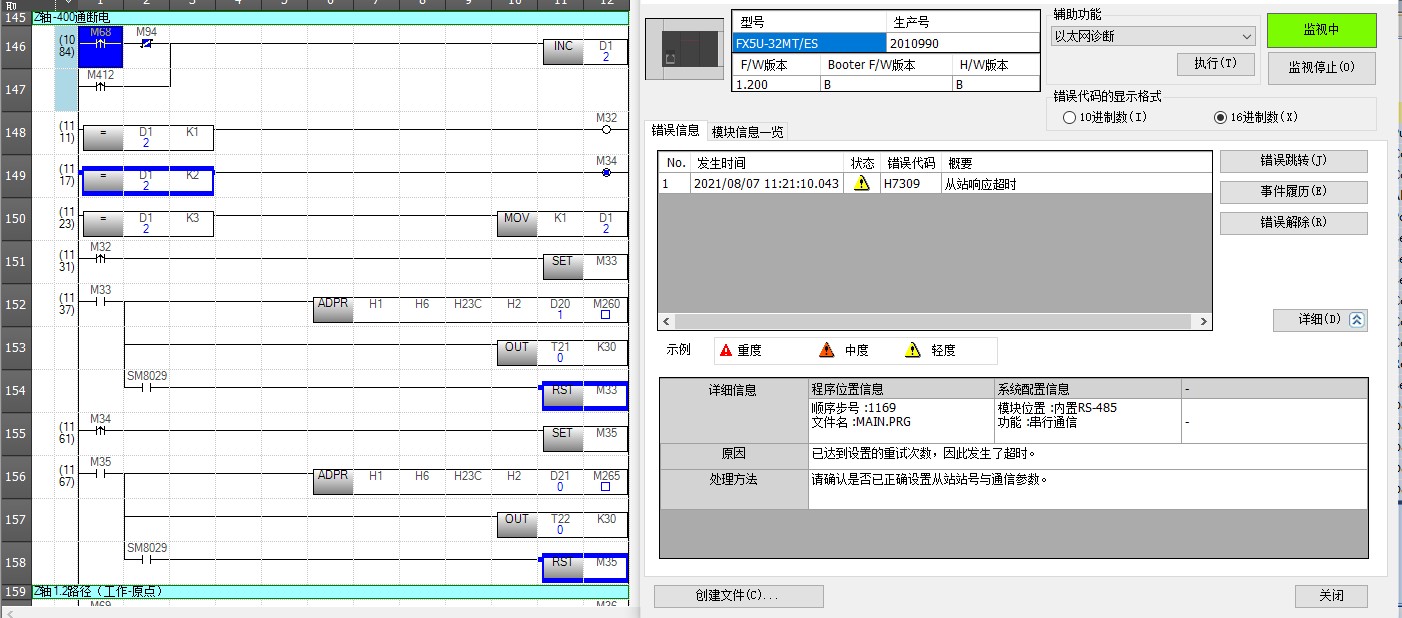Click right arrow of error list scrollbar
Viewport: 1402px width, 618px height.
coord(1204,322)
